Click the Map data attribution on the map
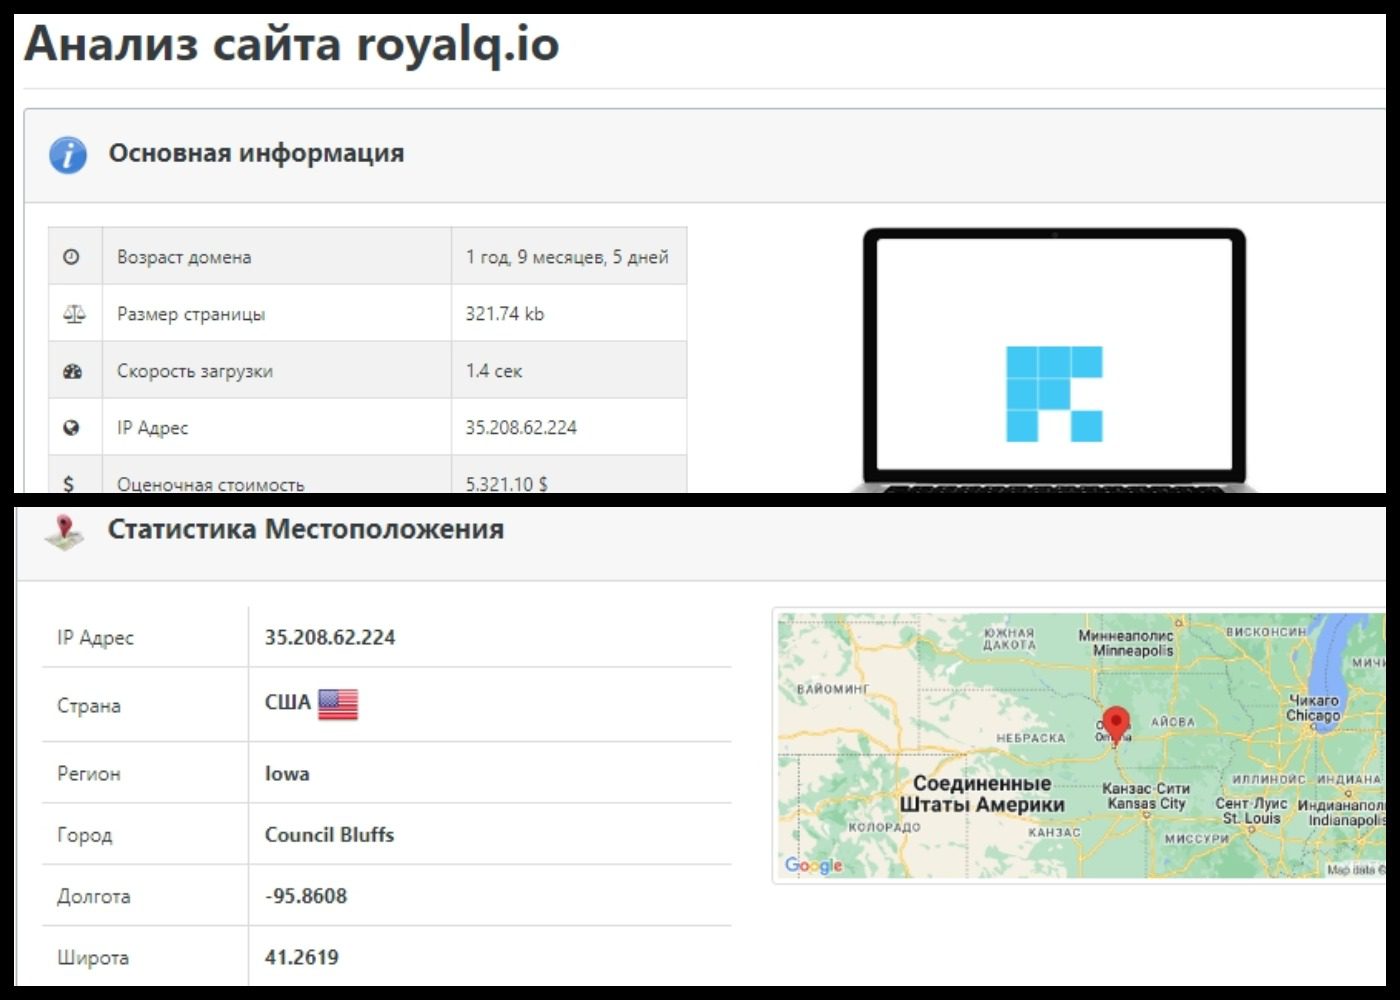This screenshot has height=1000, width=1400. coord(1355,870)
